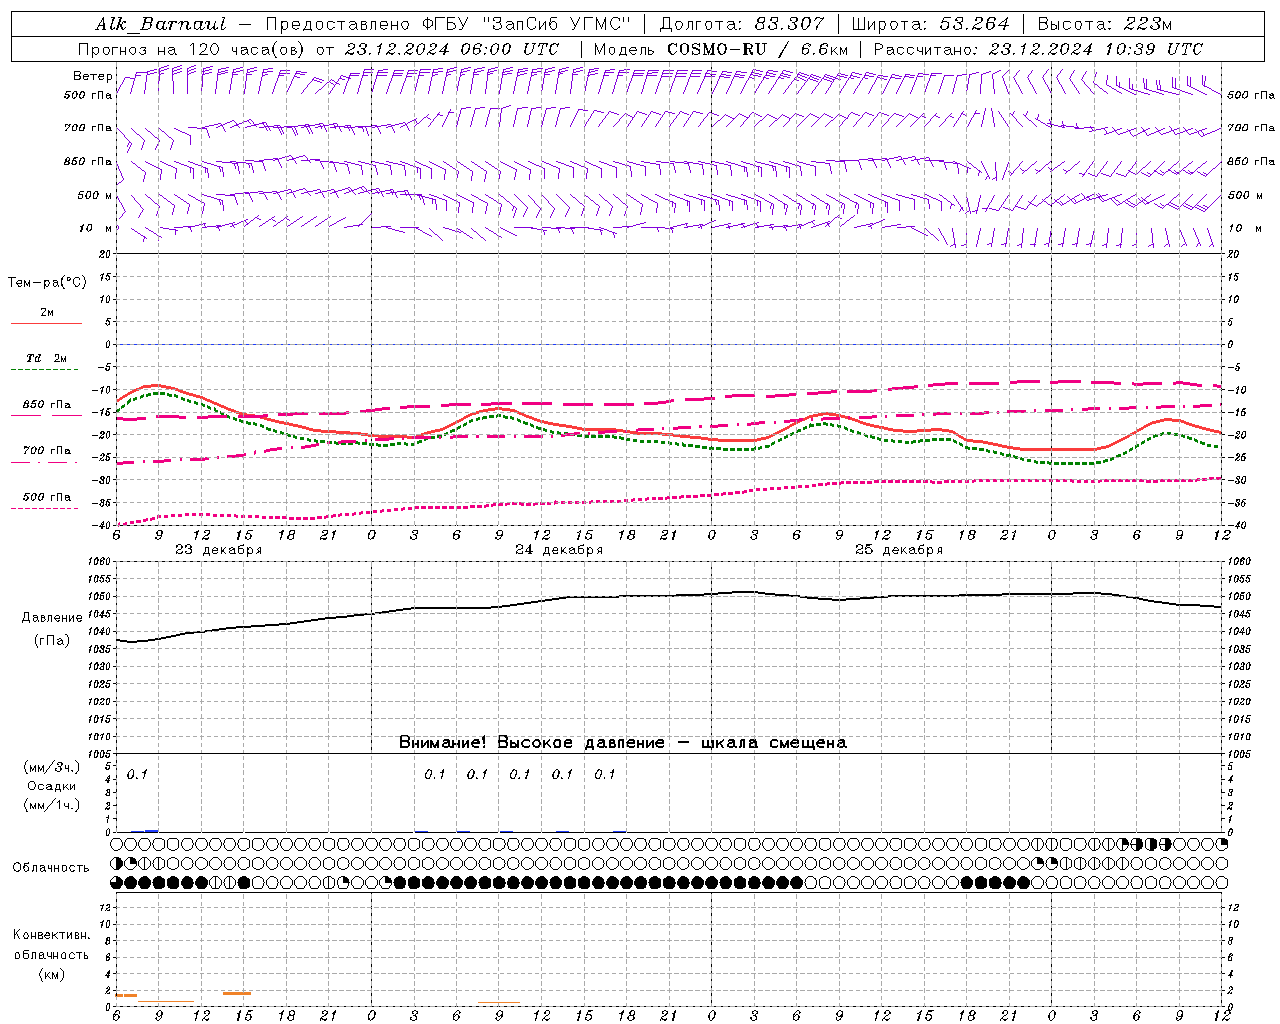Click the '(гПа)' unit label under Давление
The image size is (1280, 1024).
tap(52, 641)
